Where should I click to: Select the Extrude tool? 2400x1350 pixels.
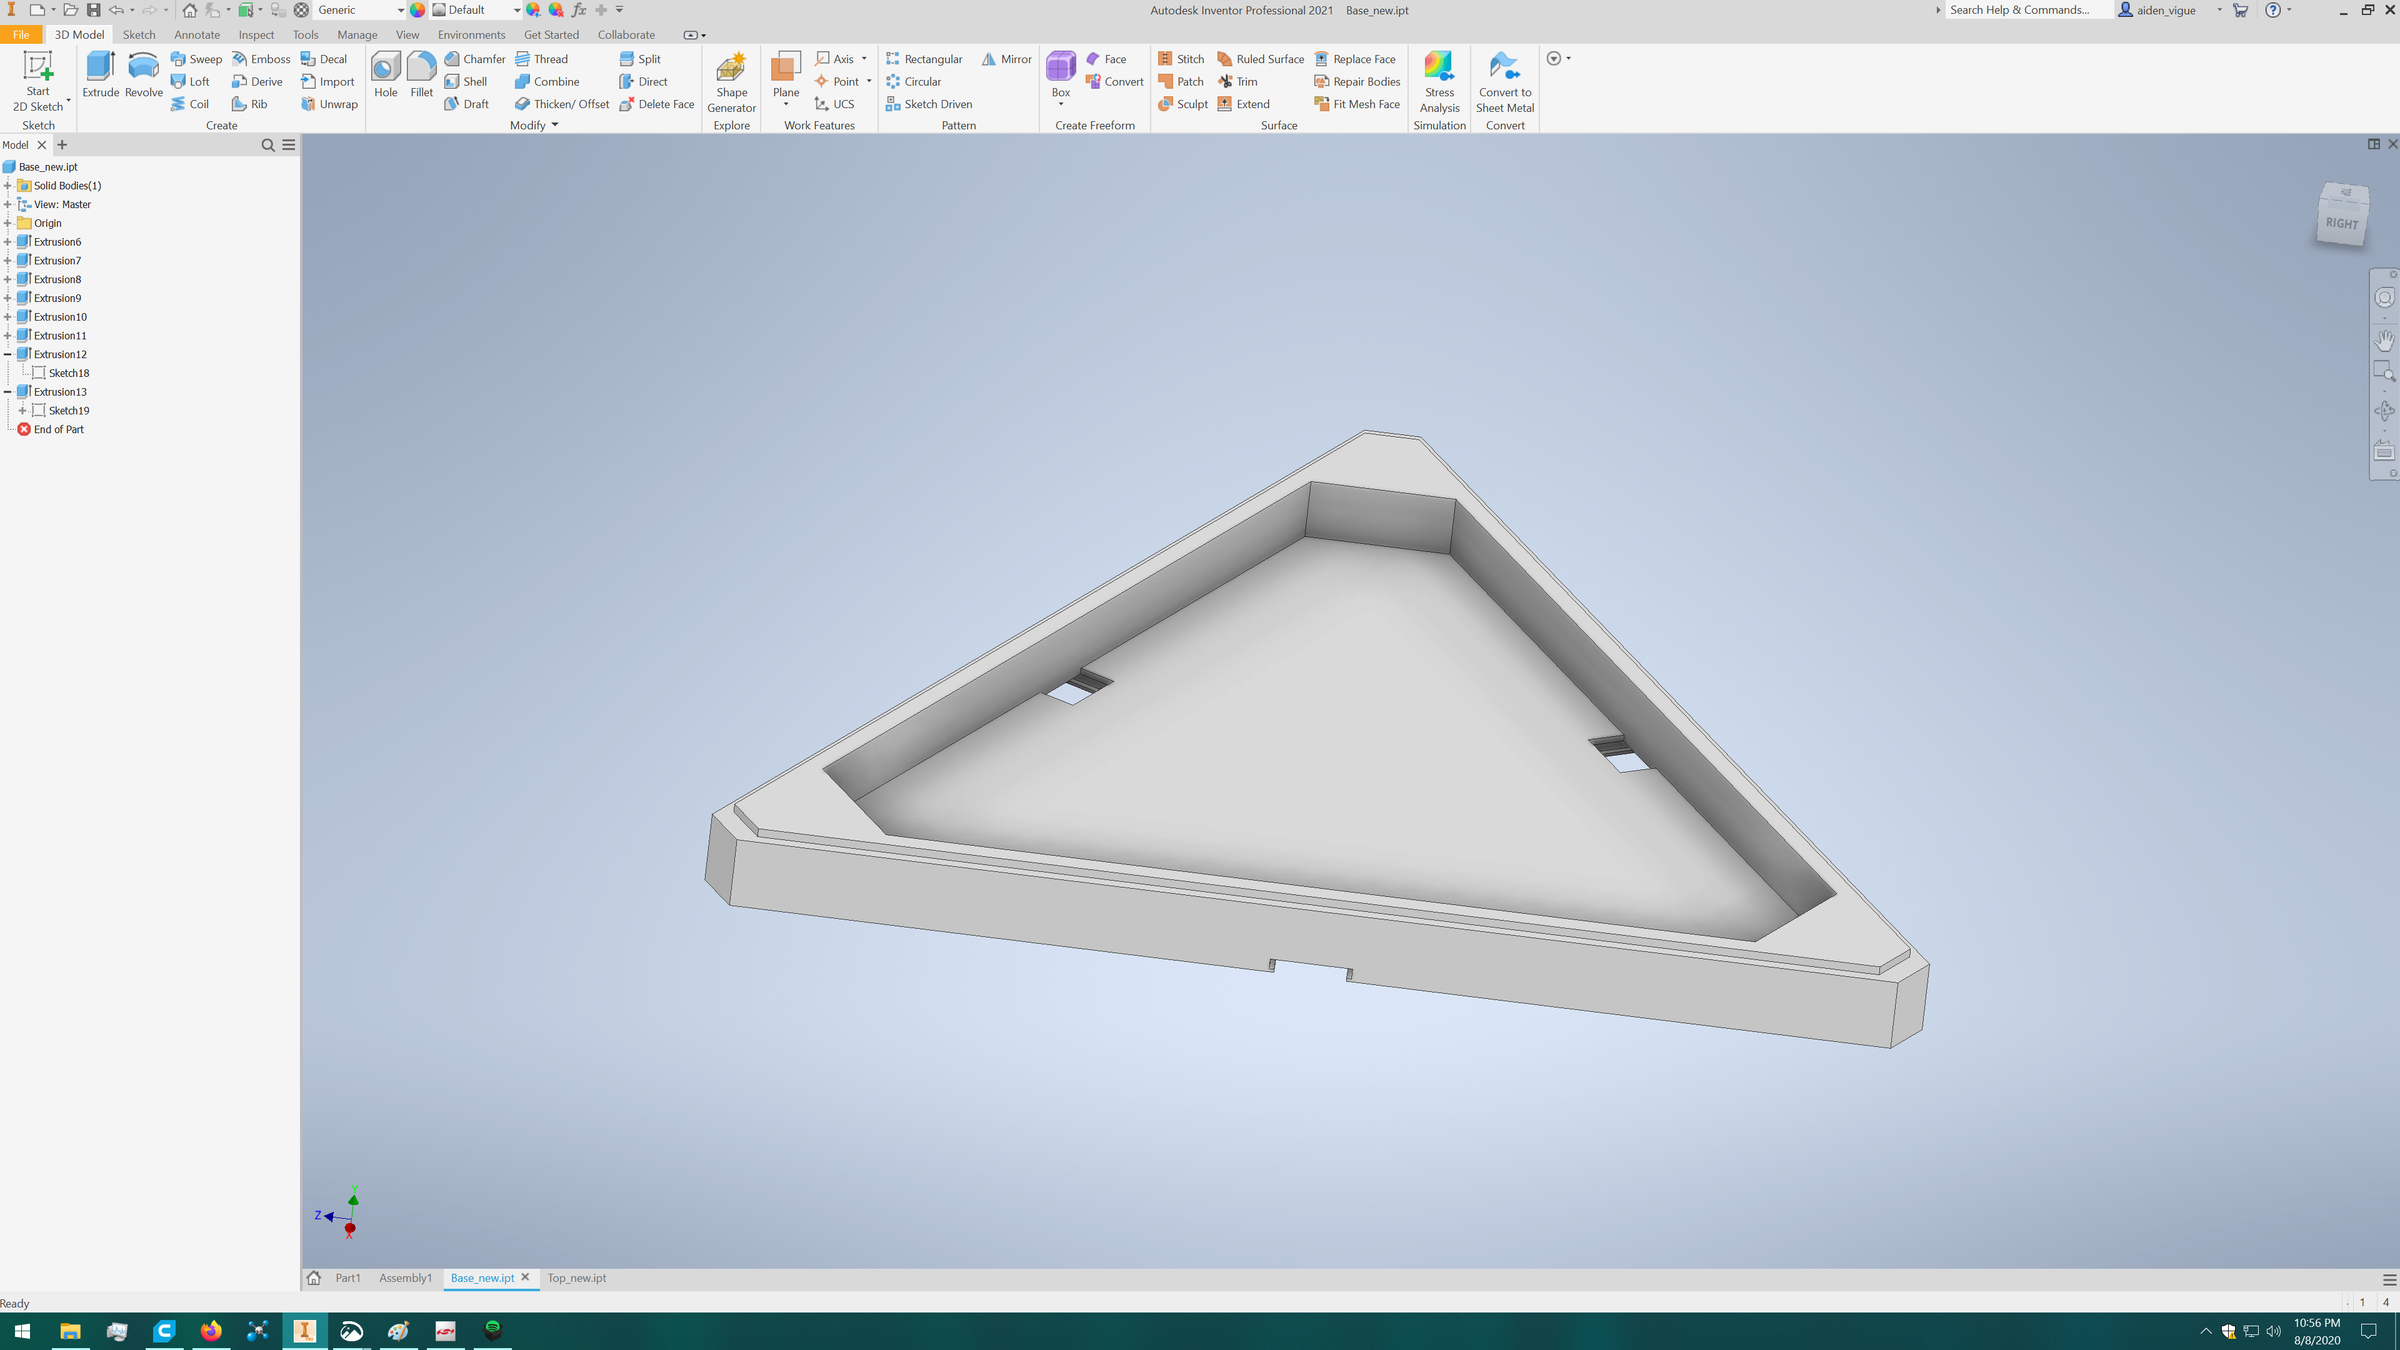pos(100,80)
